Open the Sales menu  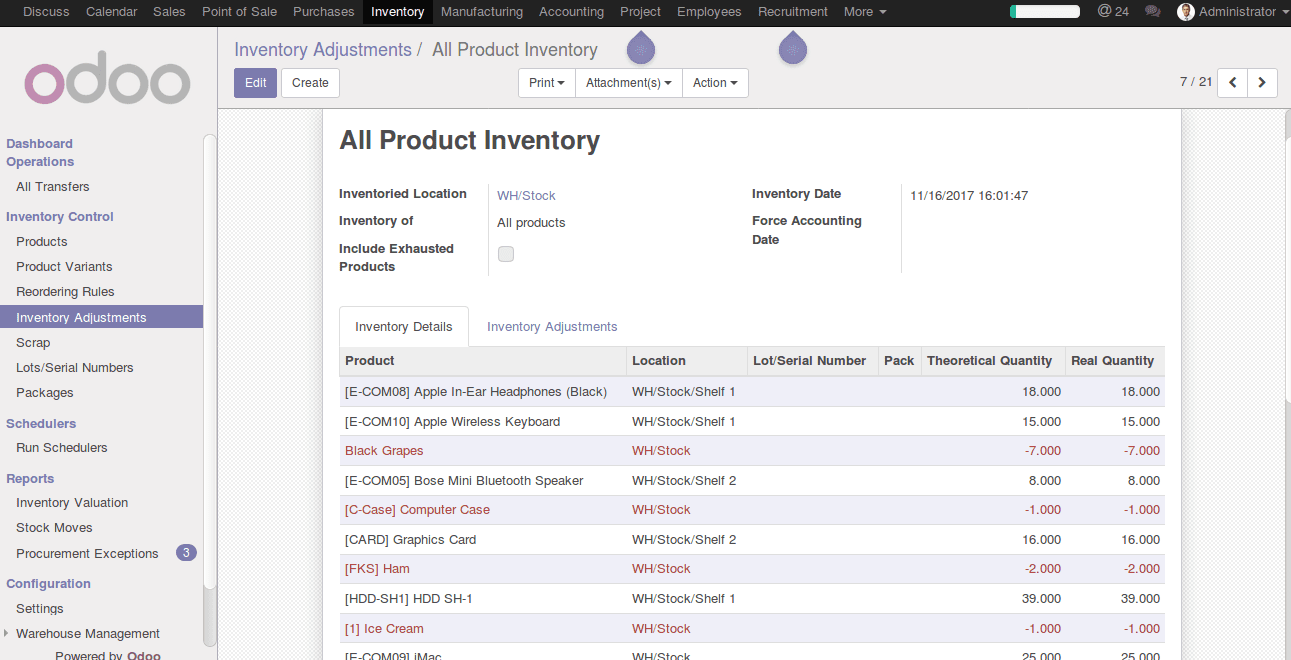tap(169, 12)
